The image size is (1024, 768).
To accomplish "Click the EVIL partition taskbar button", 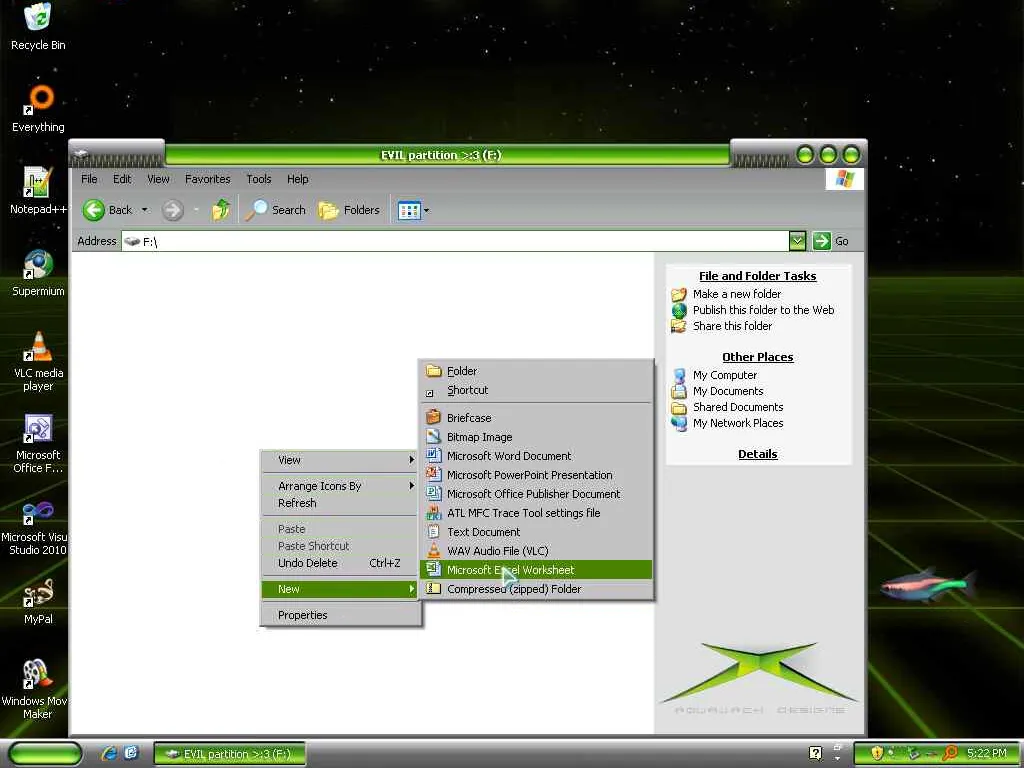I will [x=230, y=754].
